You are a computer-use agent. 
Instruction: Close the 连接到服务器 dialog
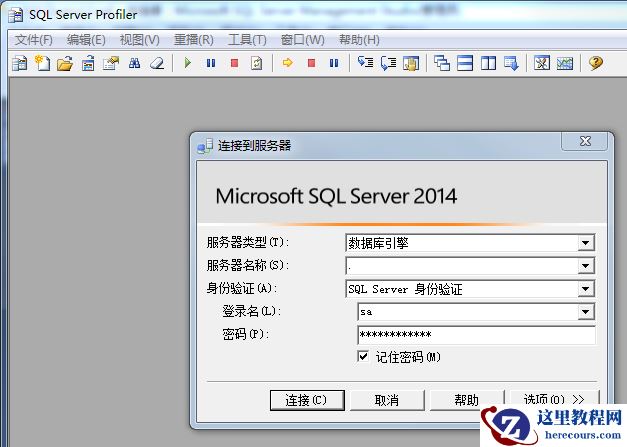(585, 141)
